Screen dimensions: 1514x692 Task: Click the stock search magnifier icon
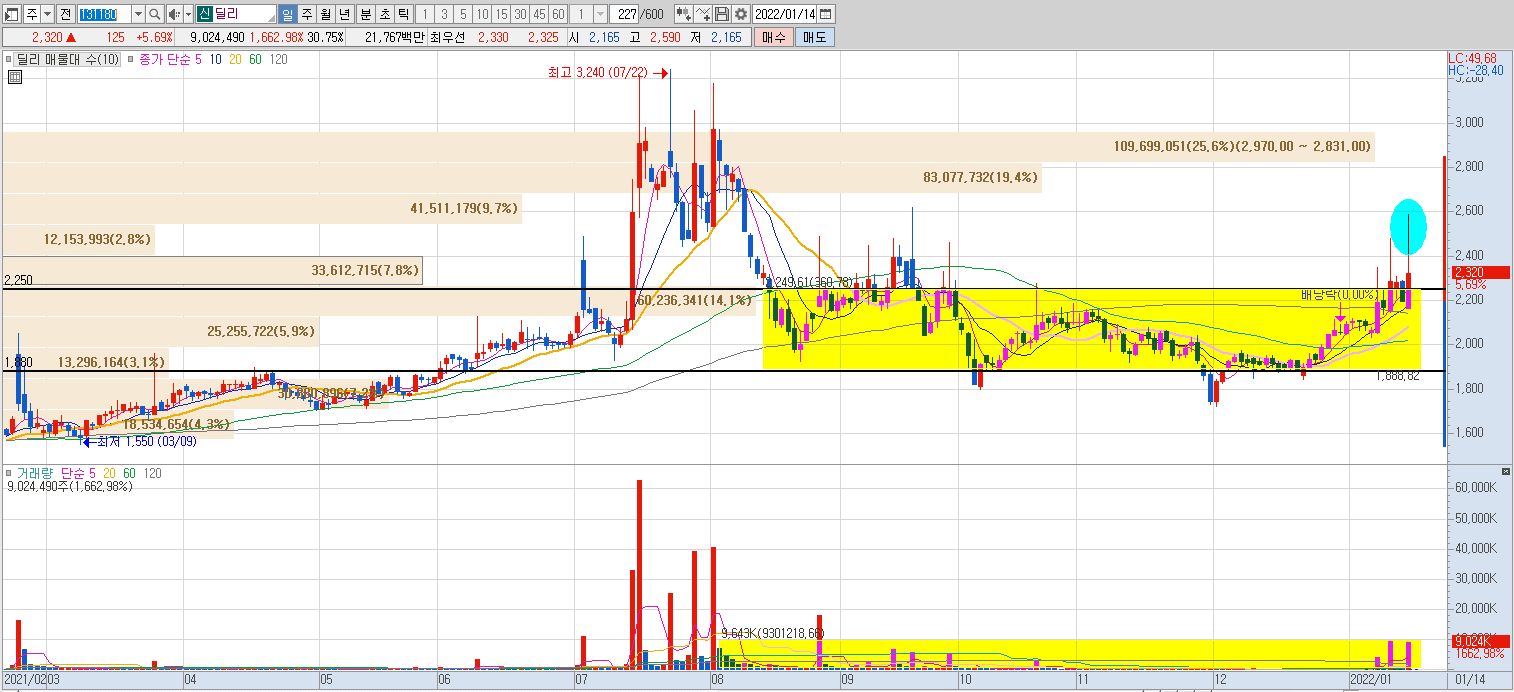155,14
